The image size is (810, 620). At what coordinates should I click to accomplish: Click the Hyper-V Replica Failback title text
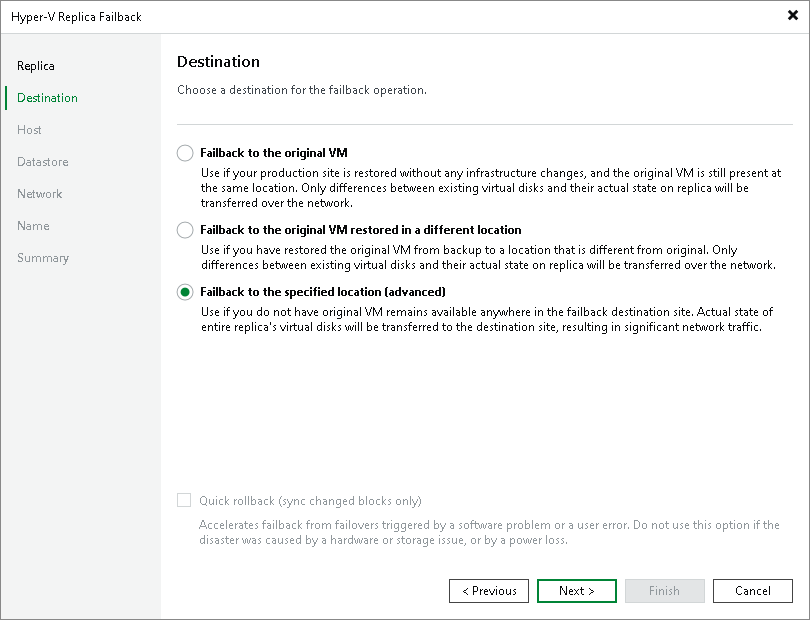pyautogui.click(x=76, y=17)
